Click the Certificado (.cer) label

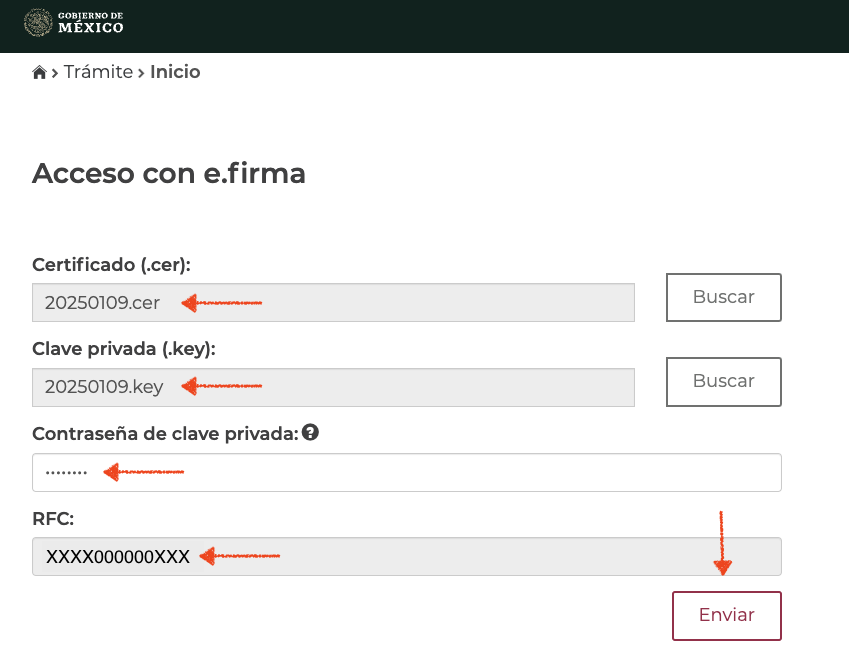click(111, 265)
